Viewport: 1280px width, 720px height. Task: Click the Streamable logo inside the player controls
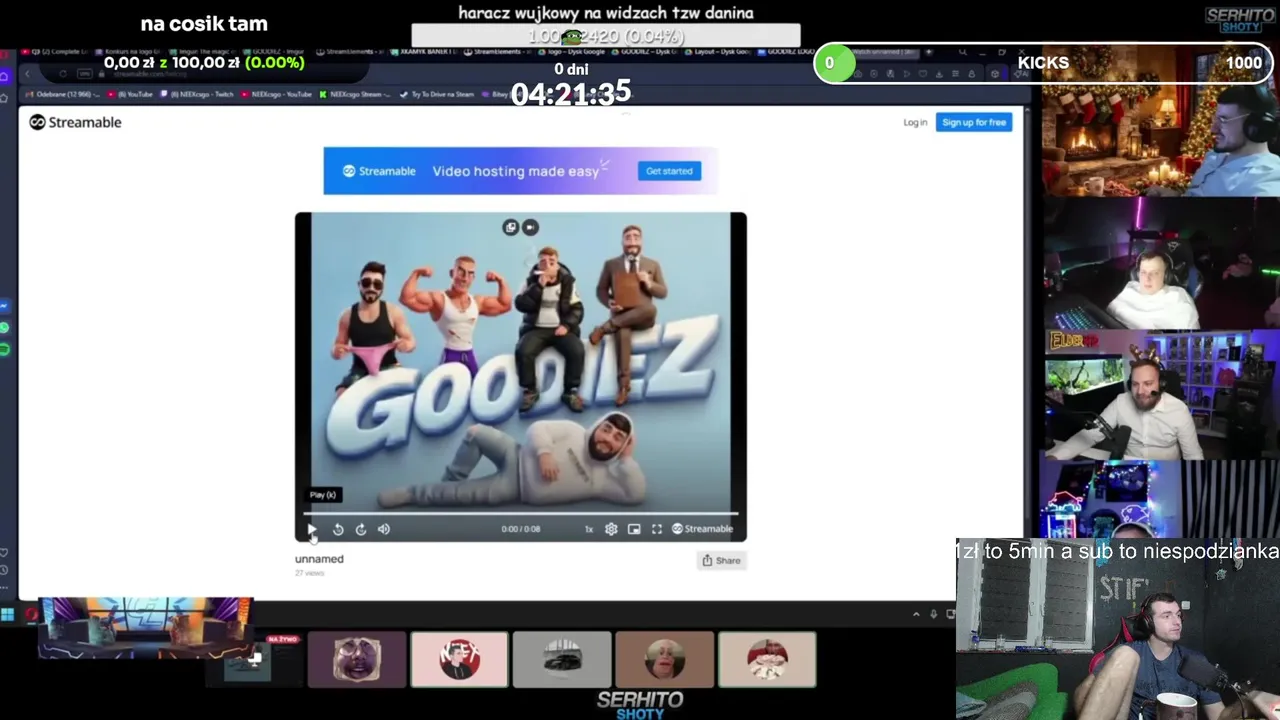(x=702, y=529)
